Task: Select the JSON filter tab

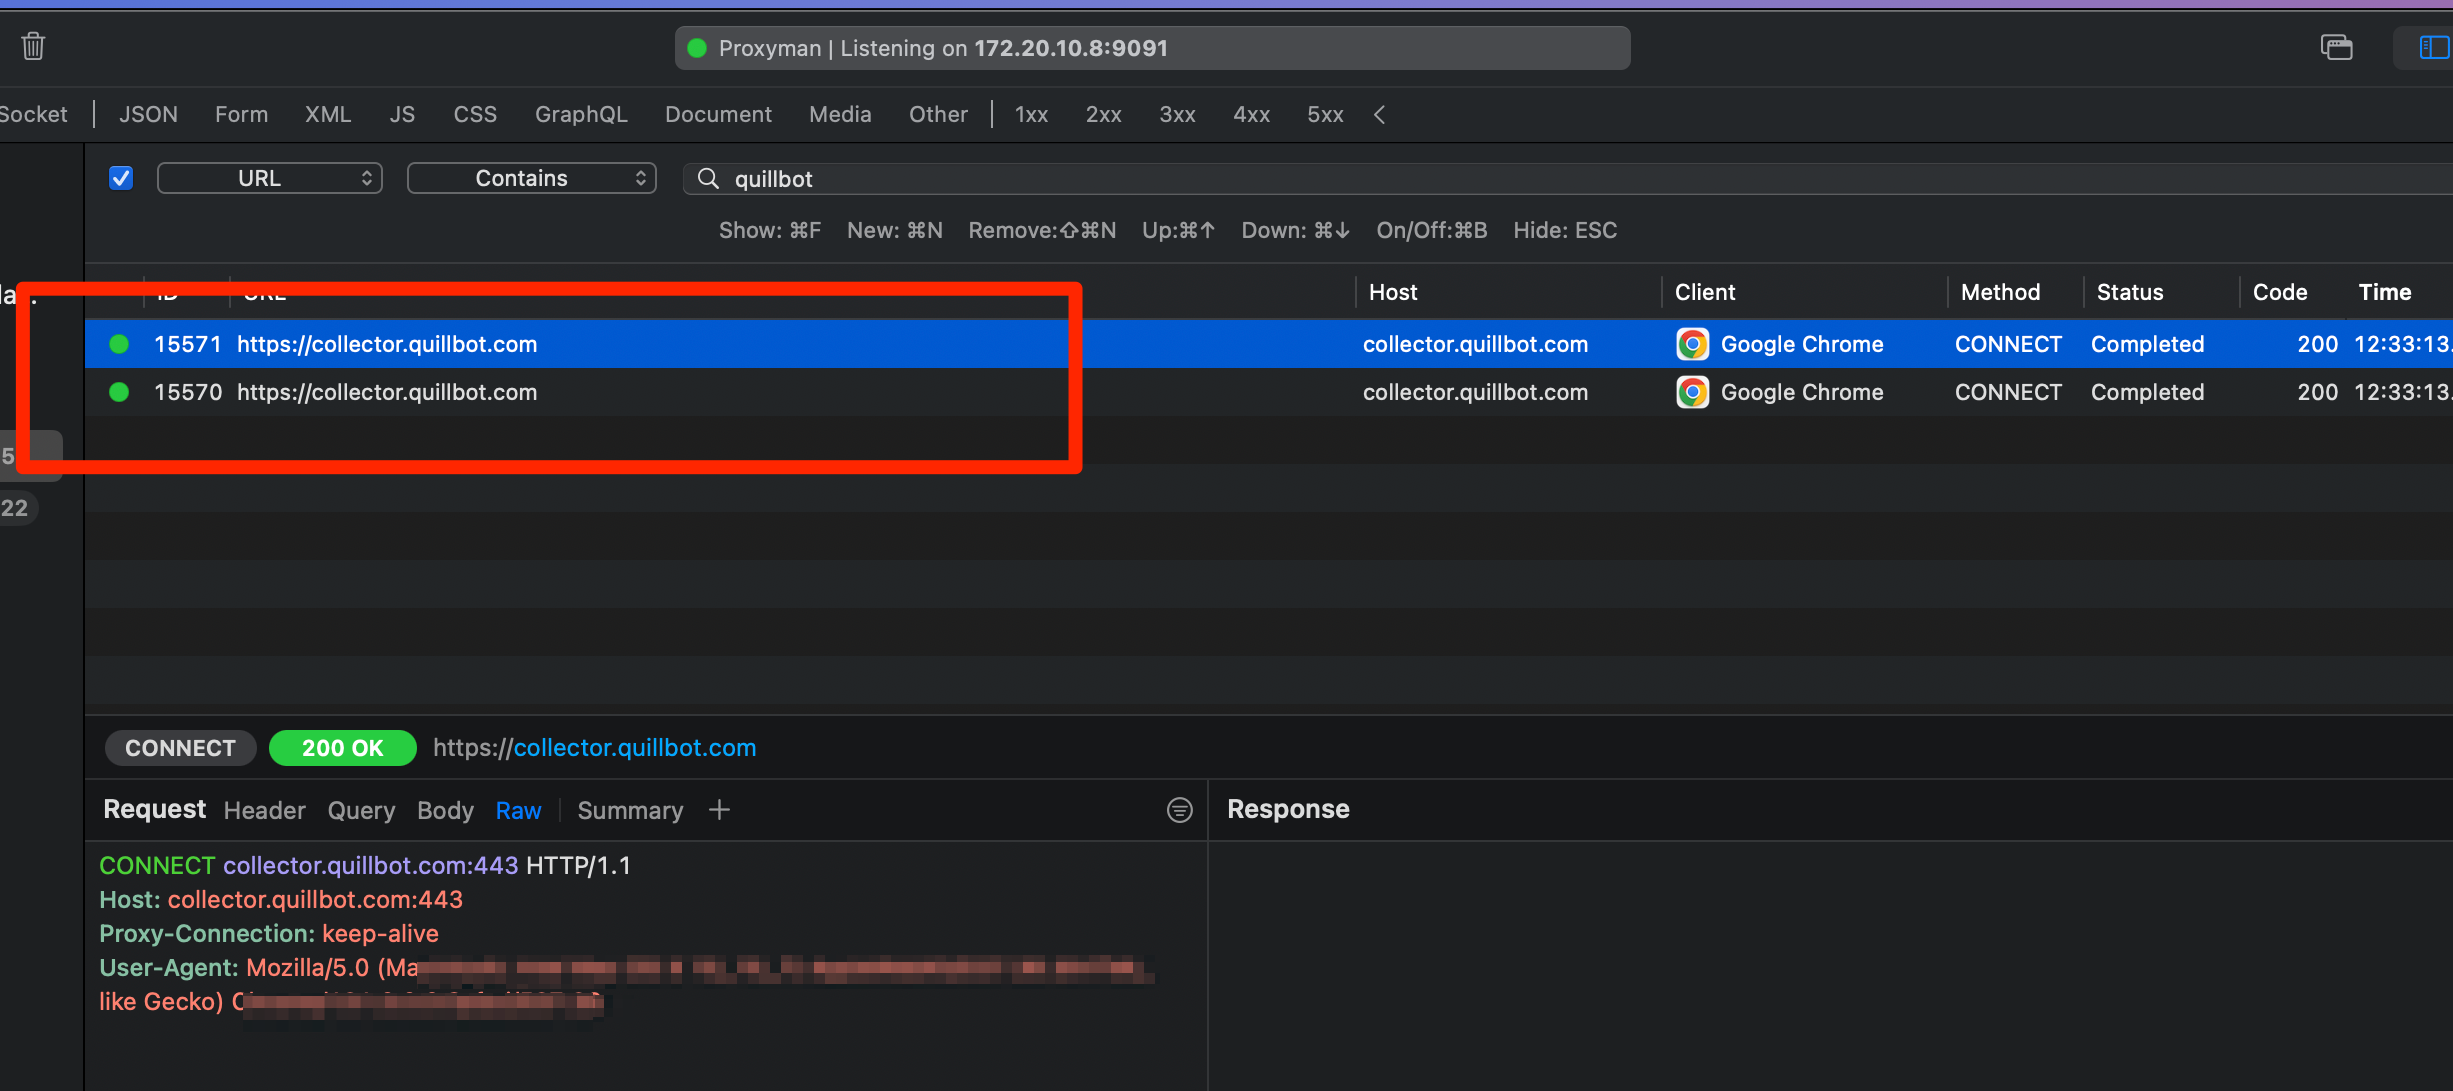Action: pyautogui.click(x=148, y=115)
